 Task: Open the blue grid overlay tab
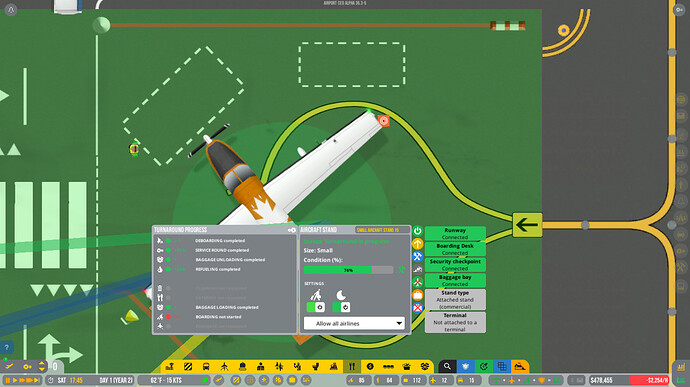pos(502,366)
